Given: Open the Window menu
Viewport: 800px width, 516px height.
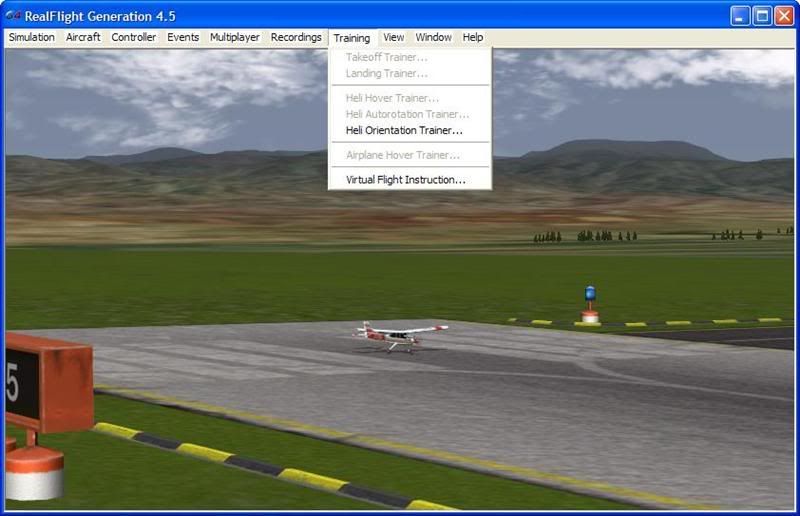Looking at the screenshot, I should click(433, 37).
